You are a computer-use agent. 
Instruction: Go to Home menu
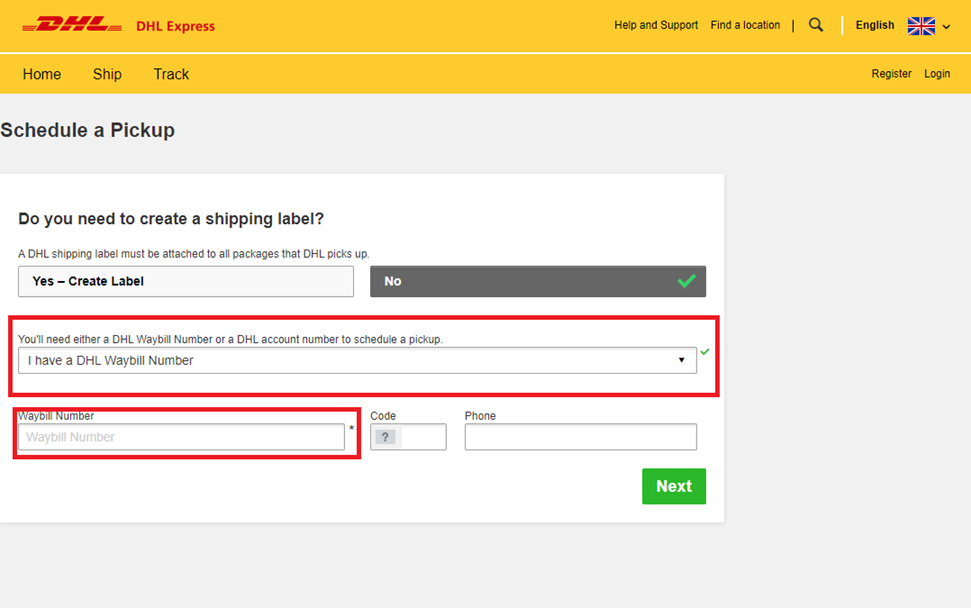coord(42,74)
